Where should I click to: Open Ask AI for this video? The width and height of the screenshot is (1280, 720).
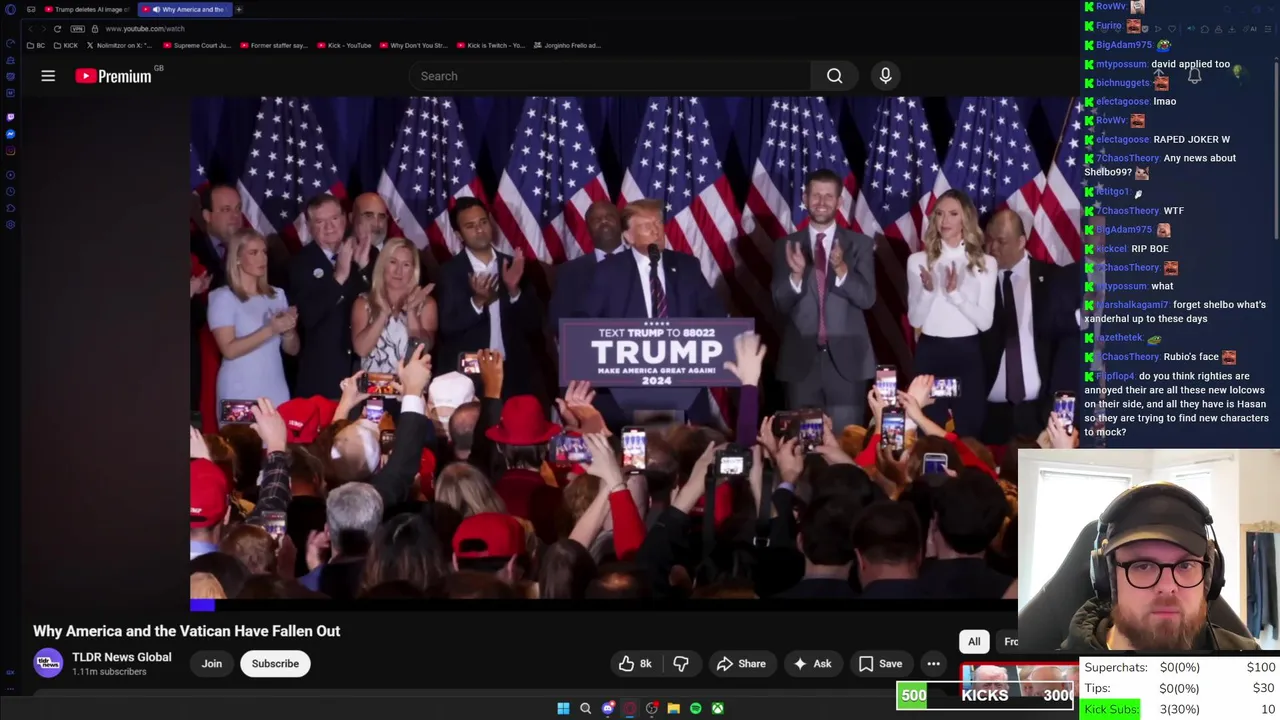click(812, 663)
